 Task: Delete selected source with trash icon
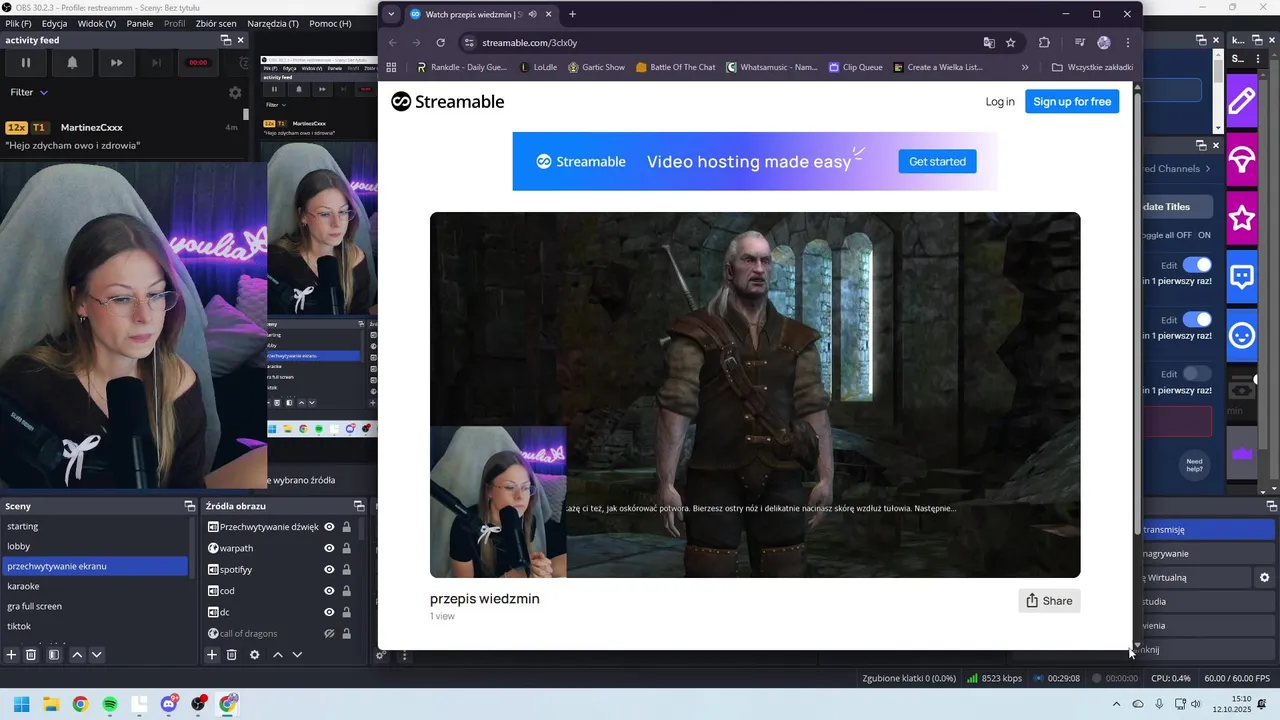pos(231,655)
